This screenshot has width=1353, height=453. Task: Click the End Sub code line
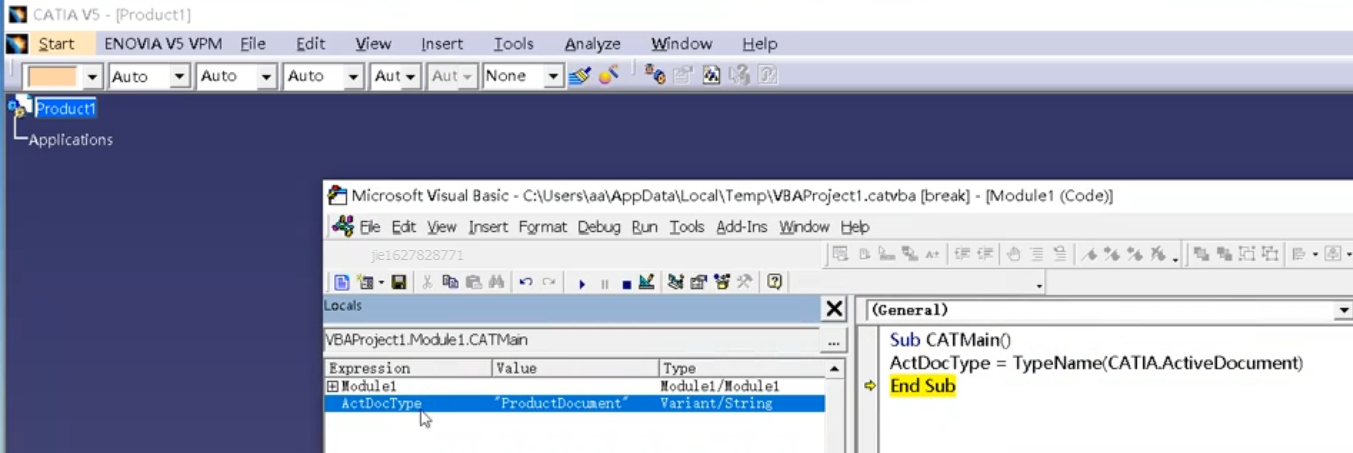pos(923,386)
